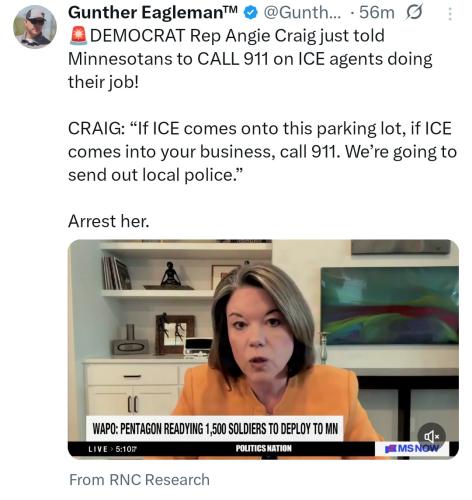Open the 56m timestamp link
Screen dimensions: 472x500
click(x=377, y=13)
